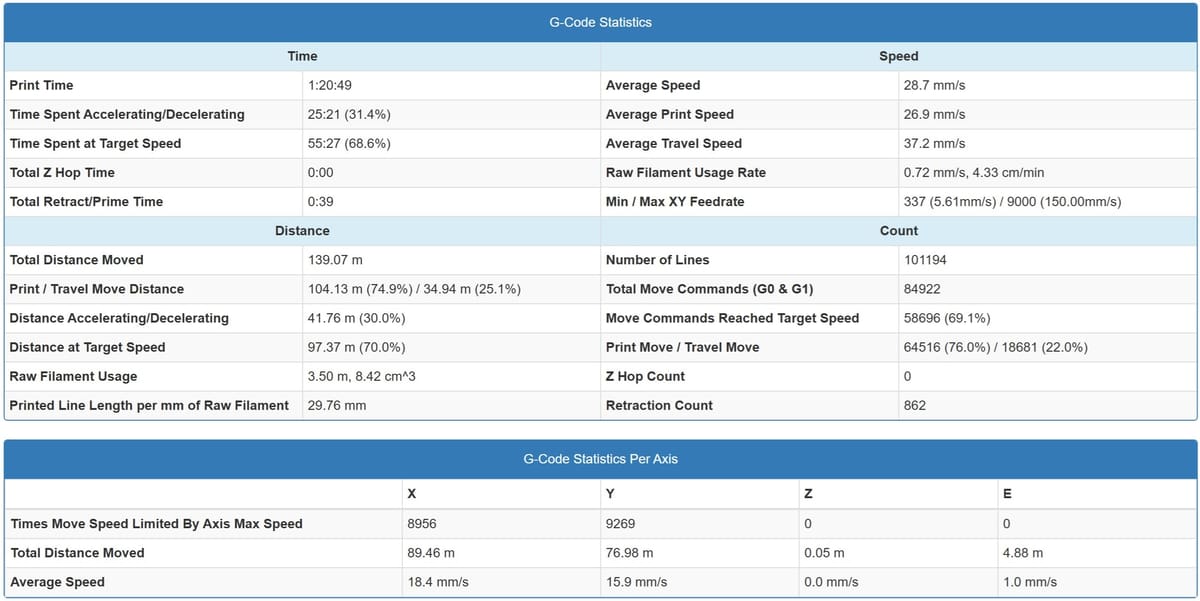Select the value 26.9 mm/s
Viewport: 1200px width, 601px height.
(934, 114)
